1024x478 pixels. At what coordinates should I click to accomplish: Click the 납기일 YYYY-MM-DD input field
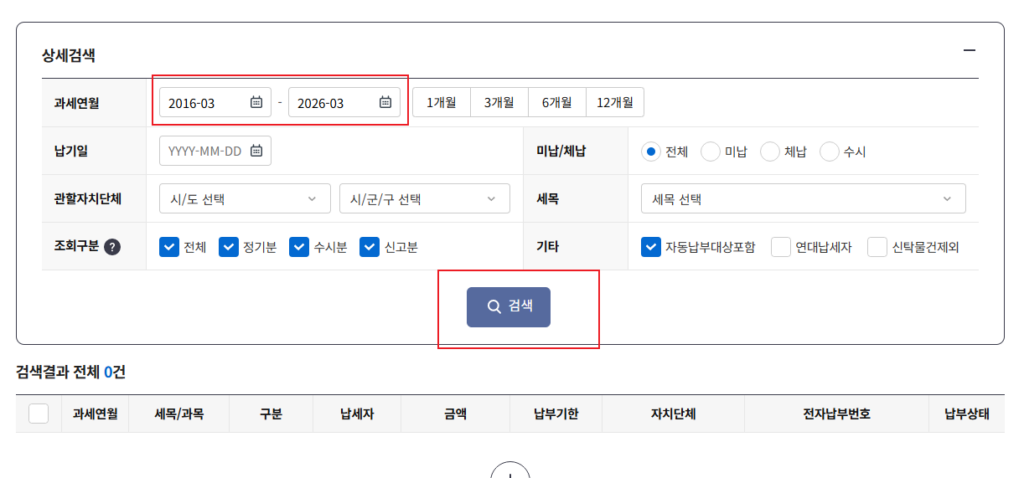[x=215, y=151]
